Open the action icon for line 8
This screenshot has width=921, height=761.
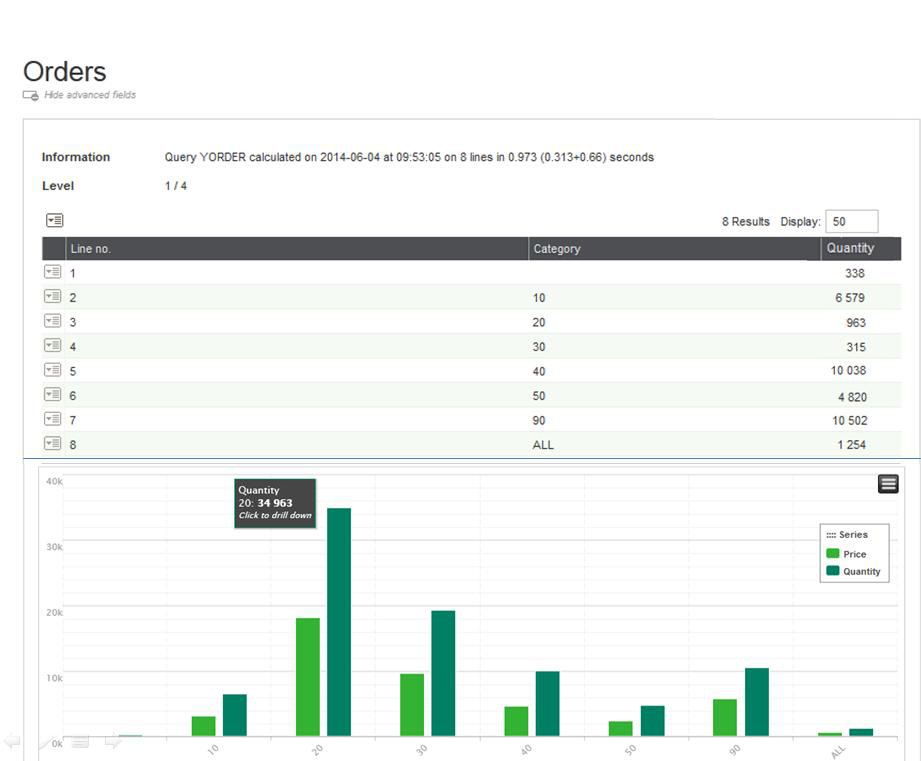[53, 443]
